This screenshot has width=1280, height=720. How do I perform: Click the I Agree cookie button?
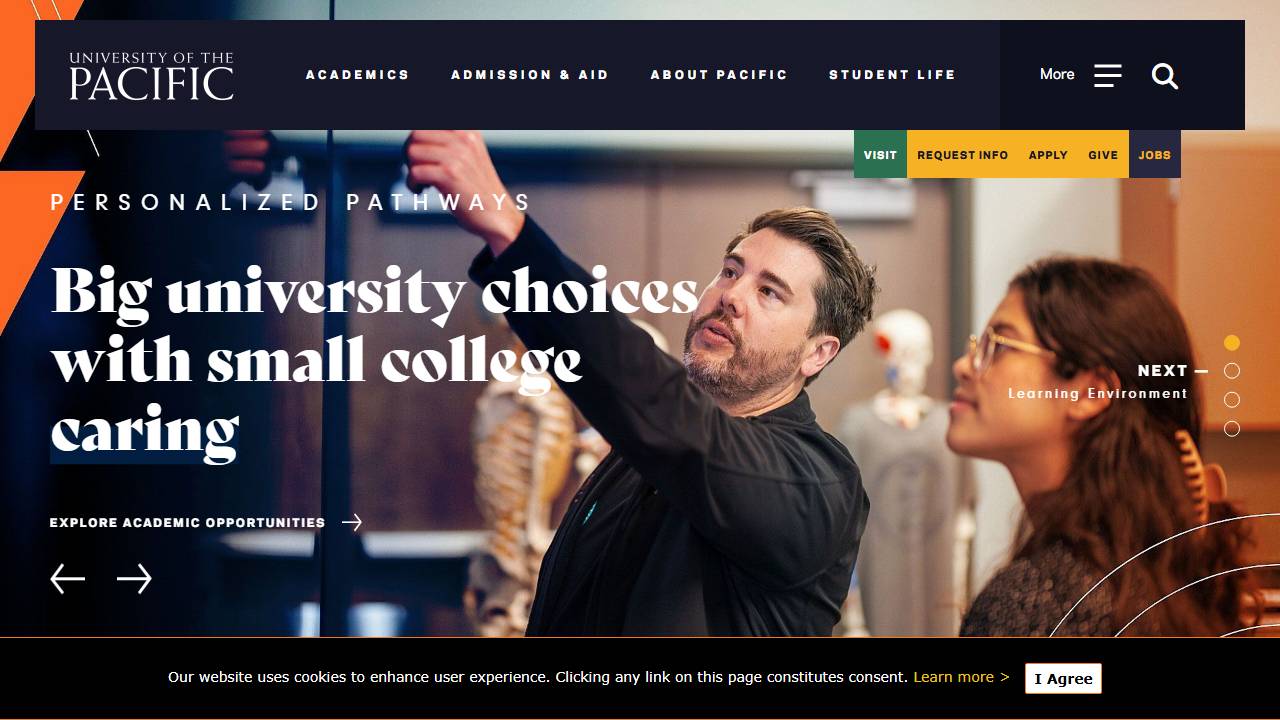[x=1063, y=678]
